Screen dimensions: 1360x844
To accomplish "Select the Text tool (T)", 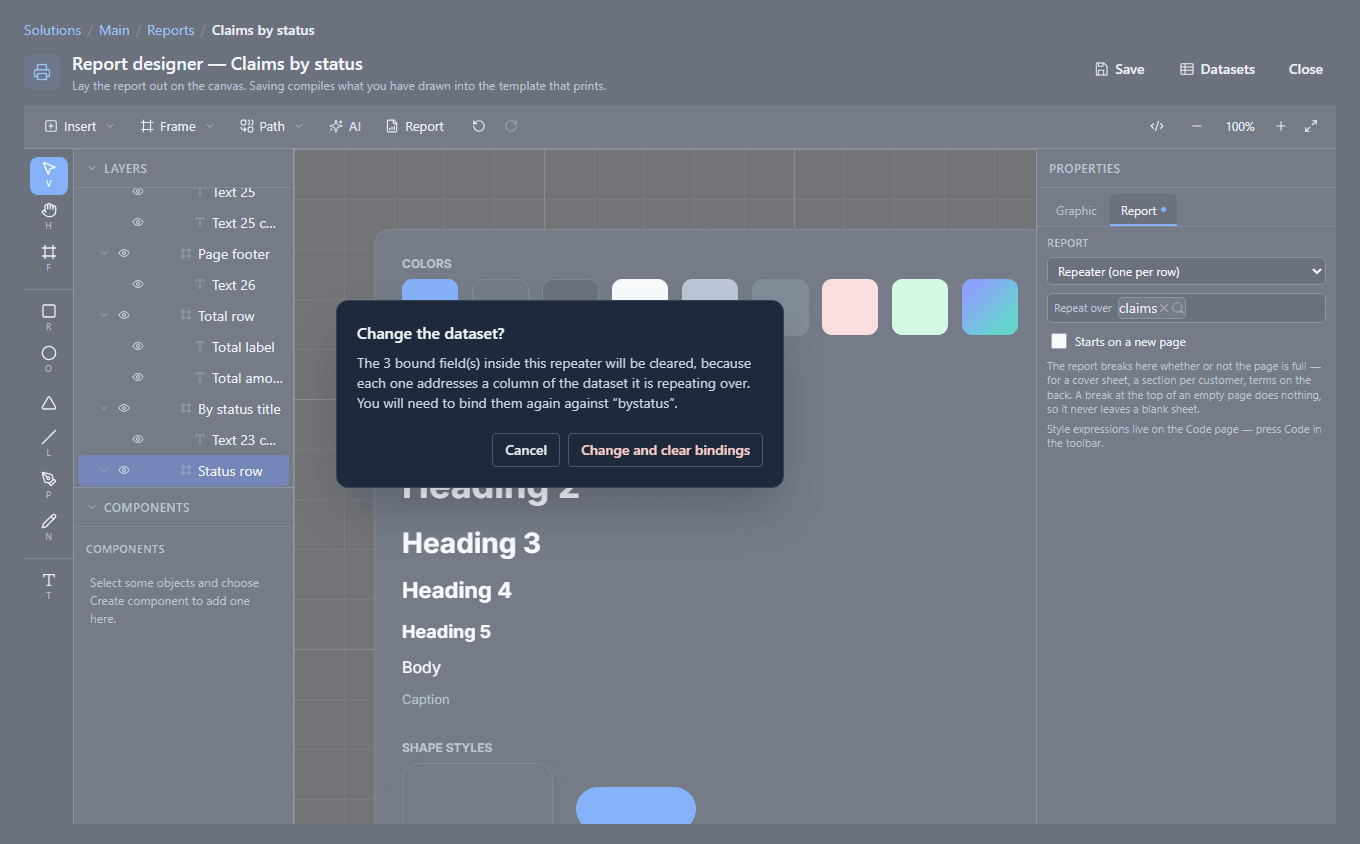I will [49, 586].
